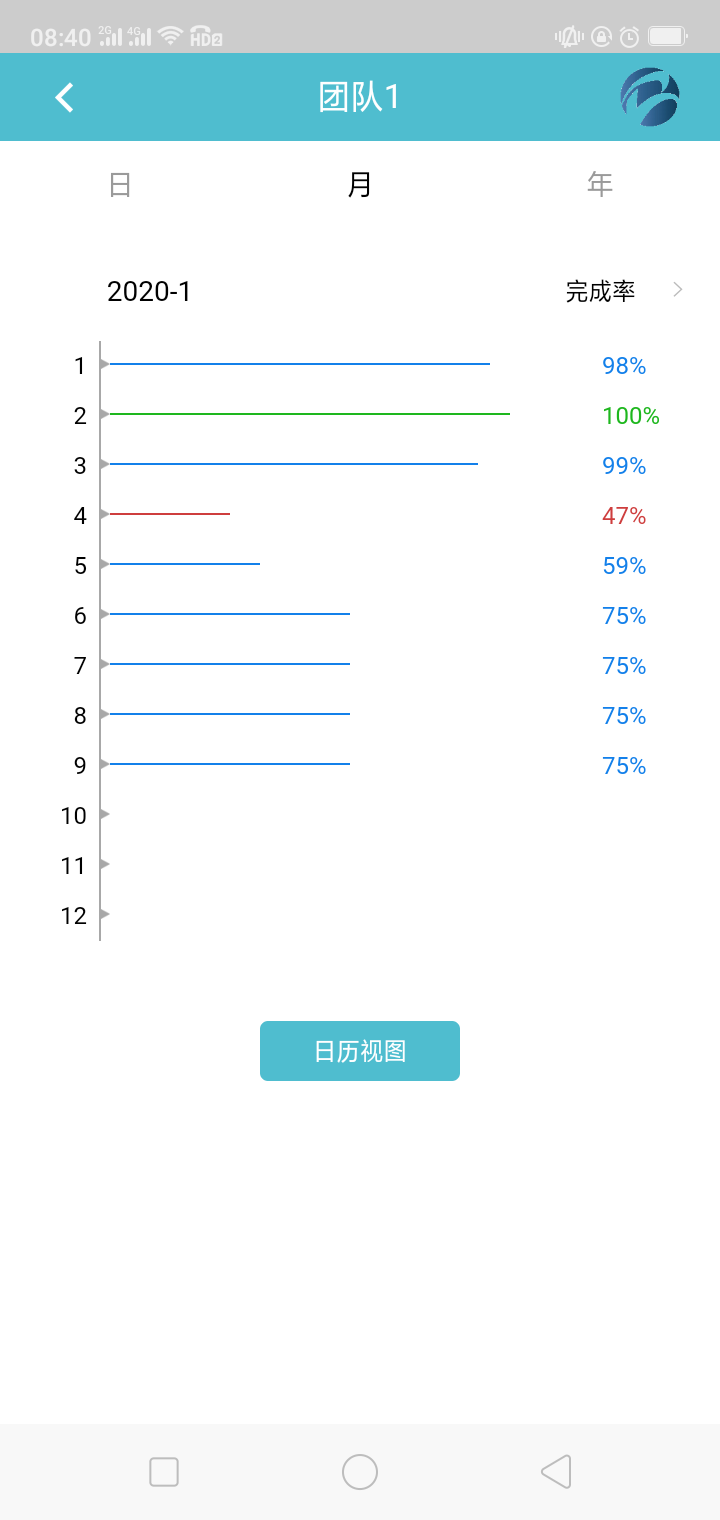This screenshot has width=720, height=1520.
Task: Select the 月 (month) tab
Action: pyautogui.click(x=360, y=184)
